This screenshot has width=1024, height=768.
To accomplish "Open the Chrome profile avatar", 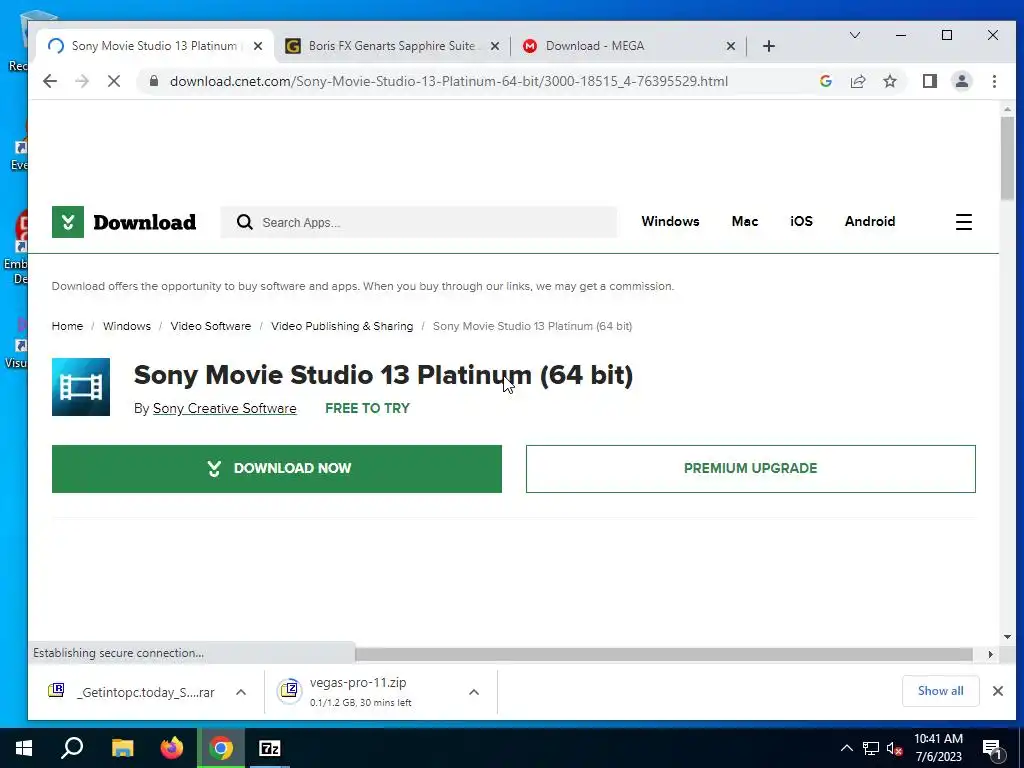I will (x=961, y=81).
